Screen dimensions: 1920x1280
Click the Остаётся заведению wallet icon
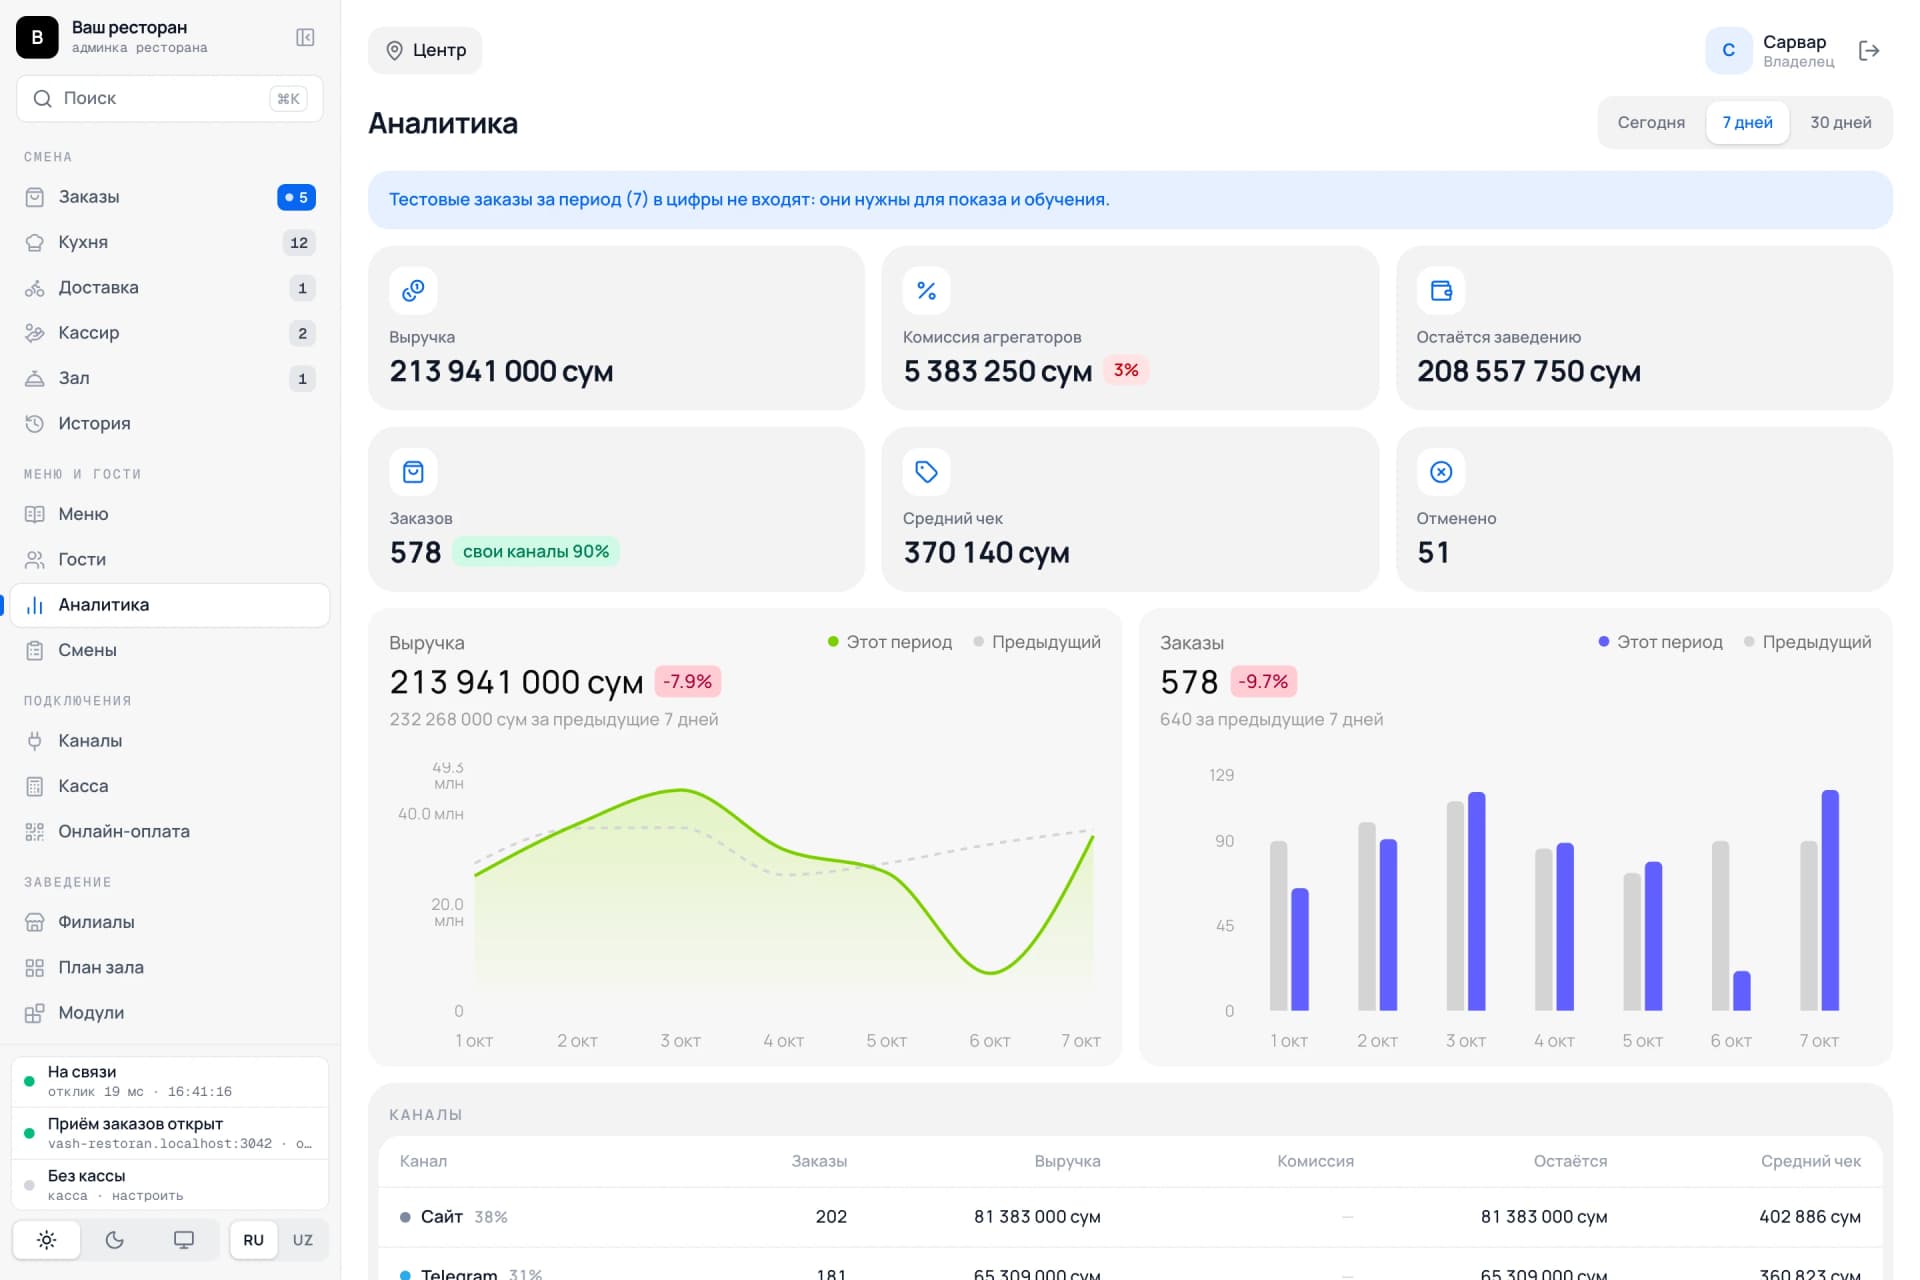pyautogui.click(x=1441, y=291)
